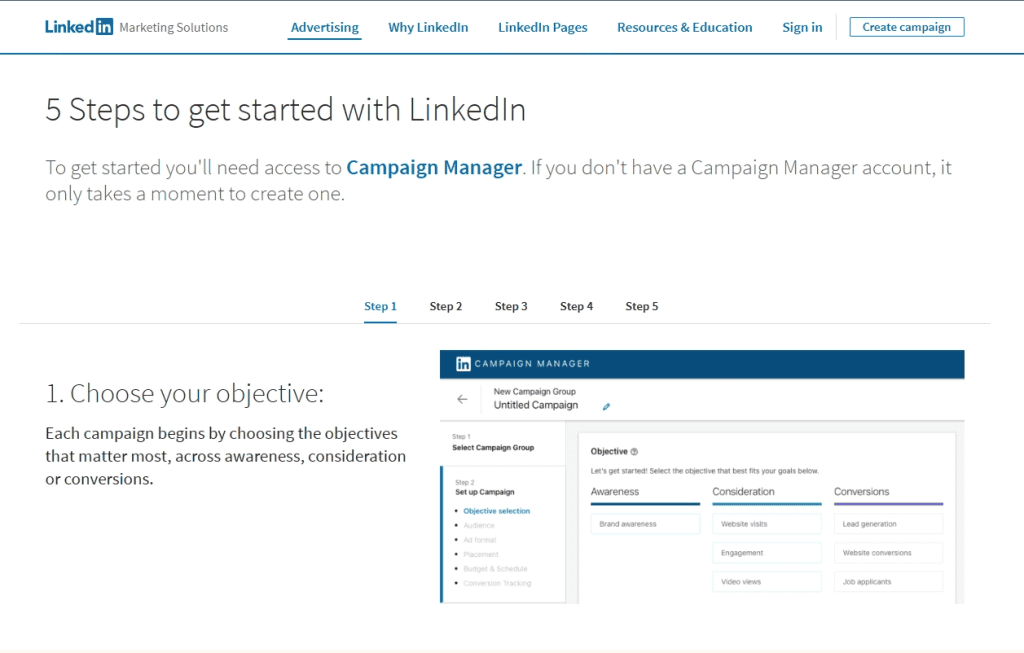The image size is (1024, 653).
Task: Select the Step 1 tab
Action: pyautogui.click(x=380, y=306)
